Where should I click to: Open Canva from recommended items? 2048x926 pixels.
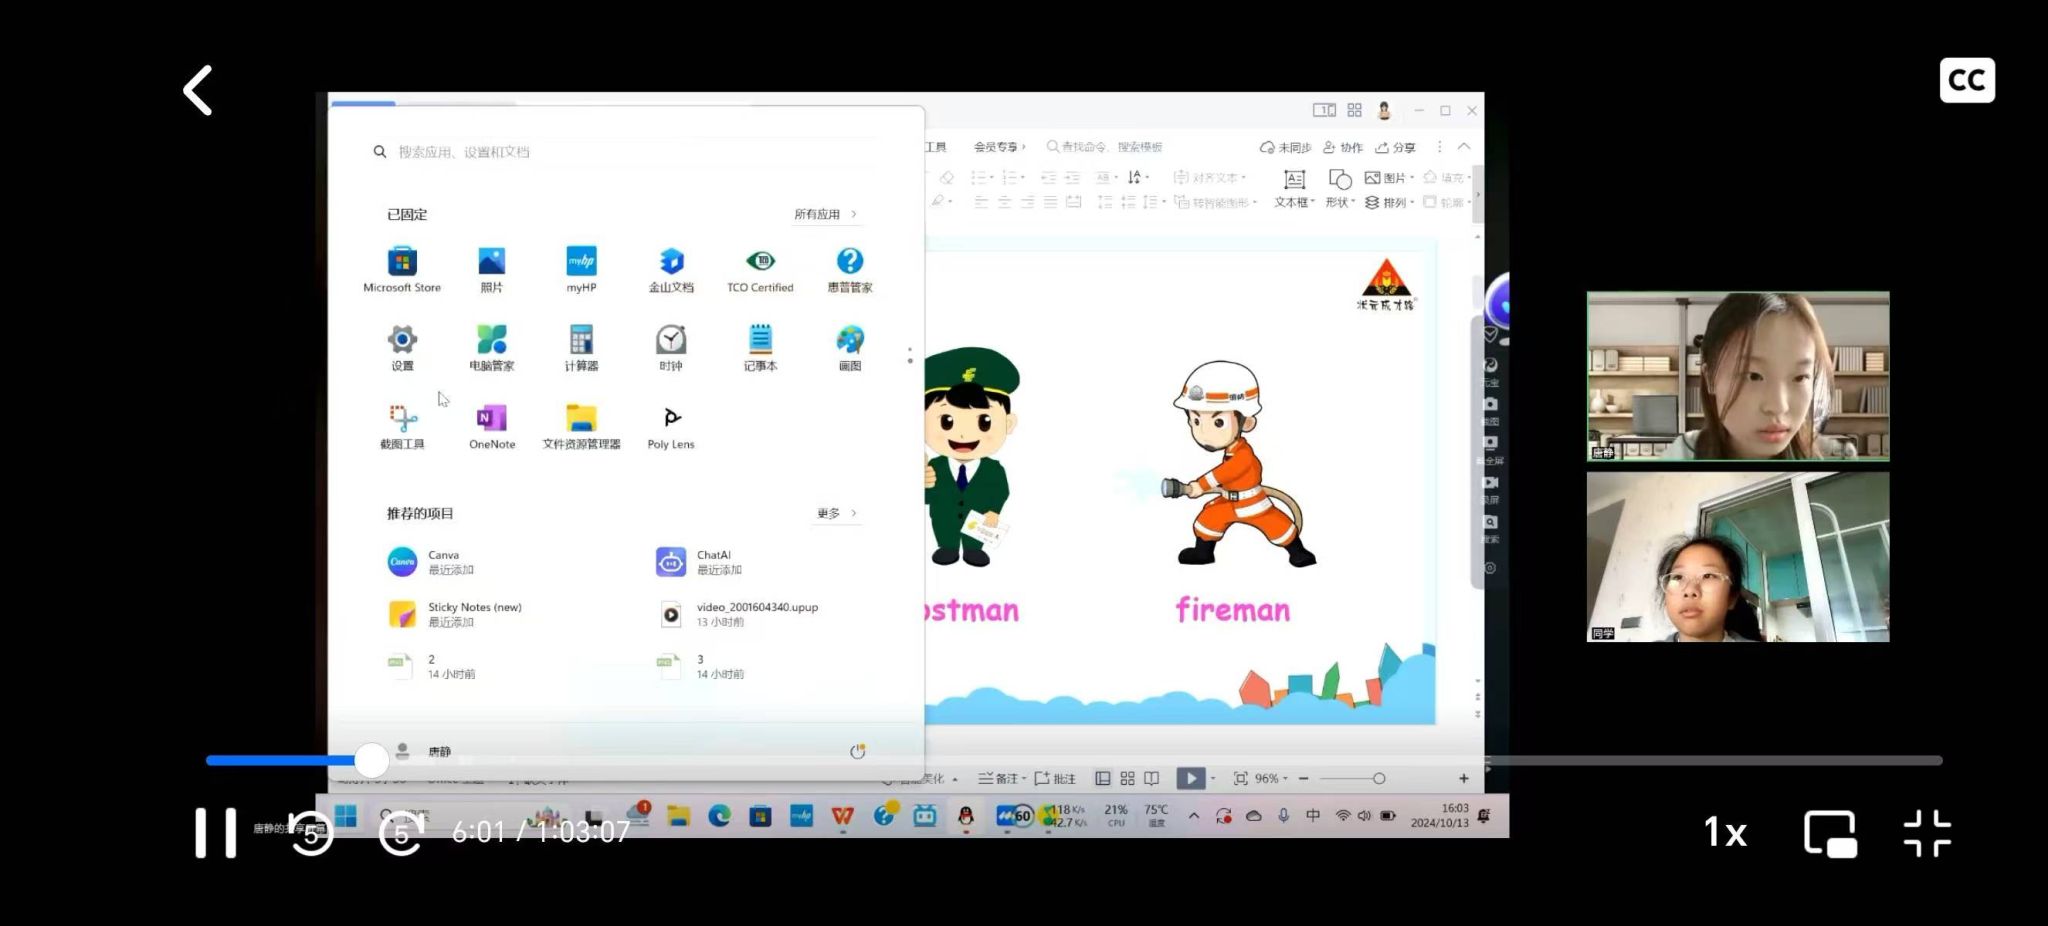(430, 562)
